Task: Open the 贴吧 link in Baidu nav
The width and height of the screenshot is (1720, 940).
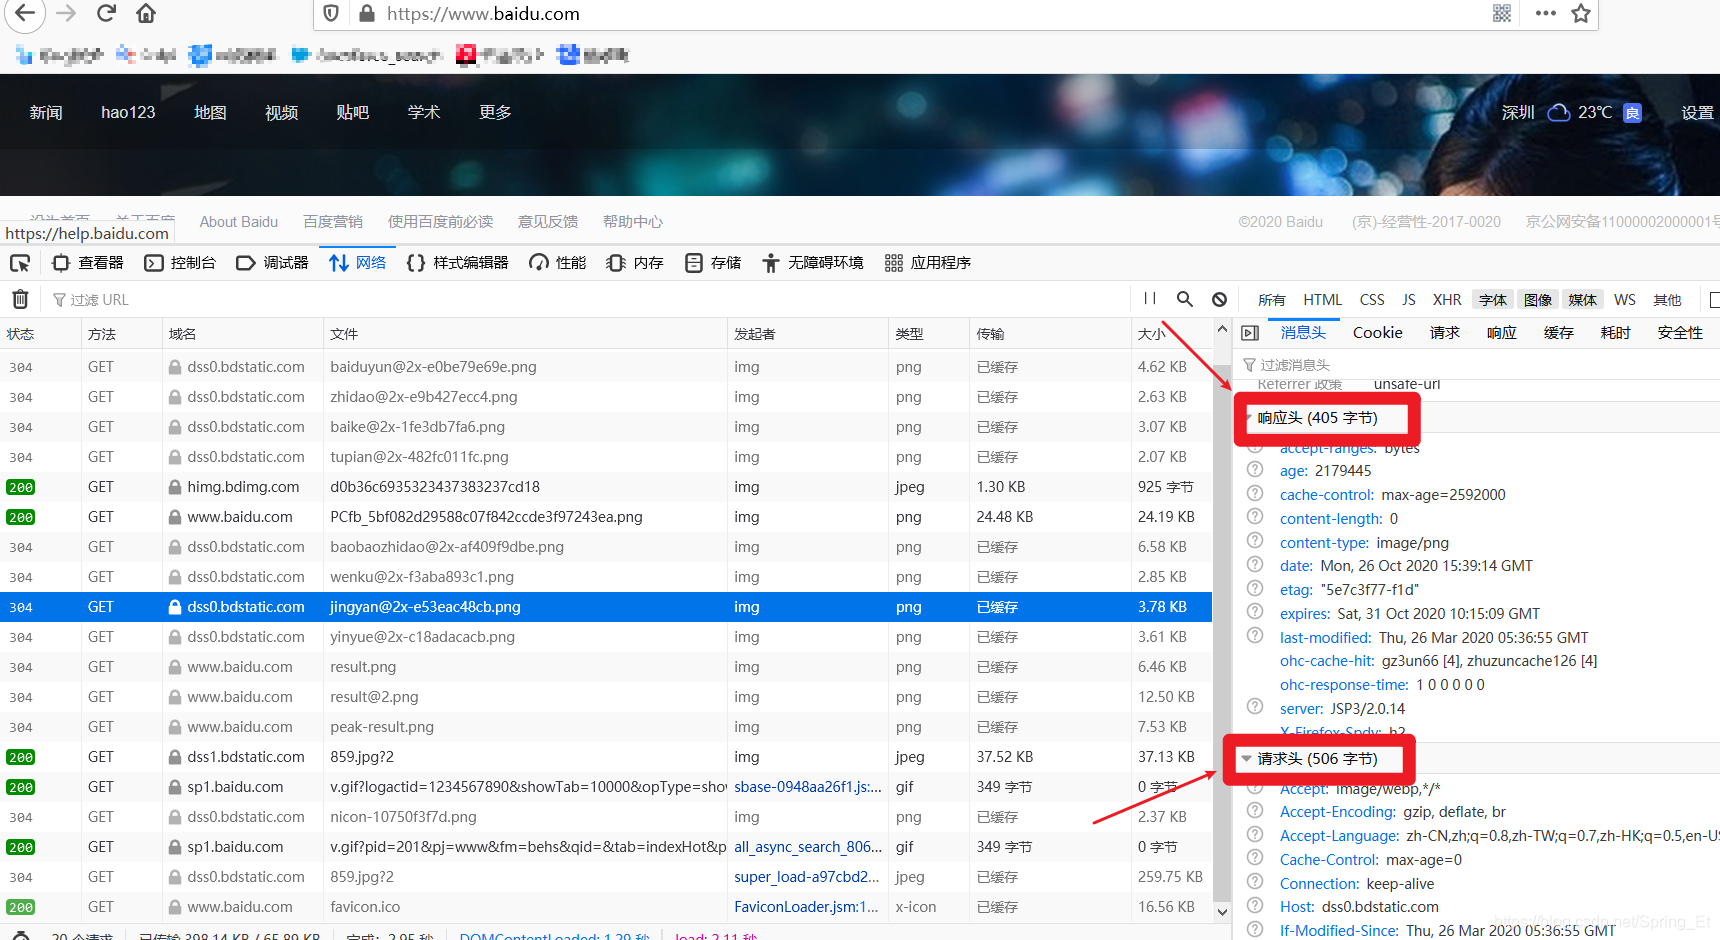Action: click(x=352, y=112)
